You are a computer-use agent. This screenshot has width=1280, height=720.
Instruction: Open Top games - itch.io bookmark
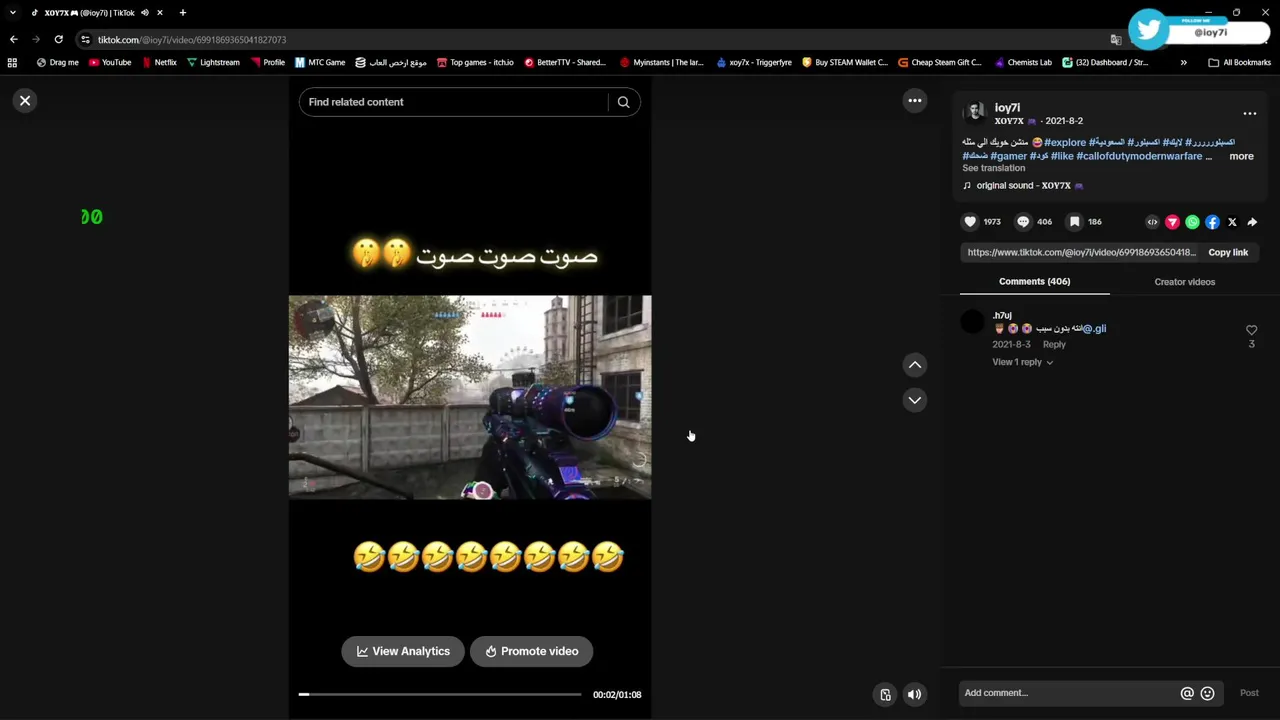(475, 62)
